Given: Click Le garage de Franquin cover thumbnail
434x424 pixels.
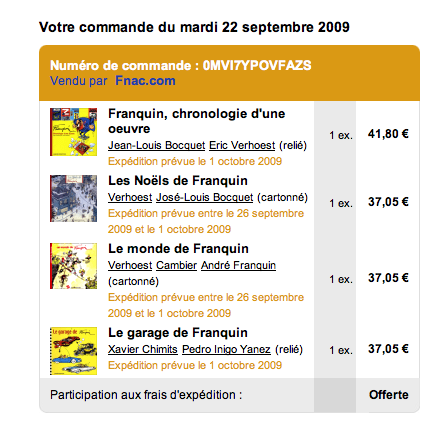Looking at the screenshot, I should point(73,351).
